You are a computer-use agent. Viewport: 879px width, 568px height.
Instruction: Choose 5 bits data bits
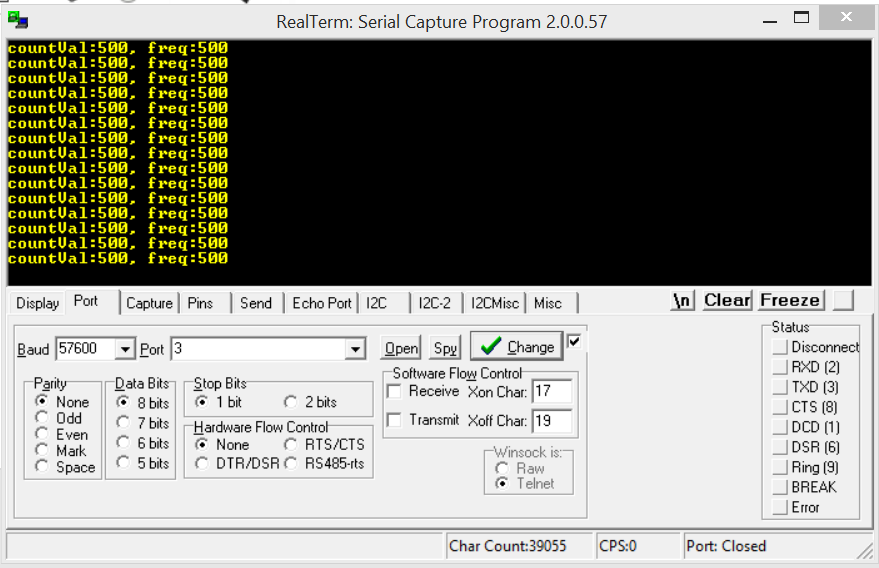coord(142,463)
